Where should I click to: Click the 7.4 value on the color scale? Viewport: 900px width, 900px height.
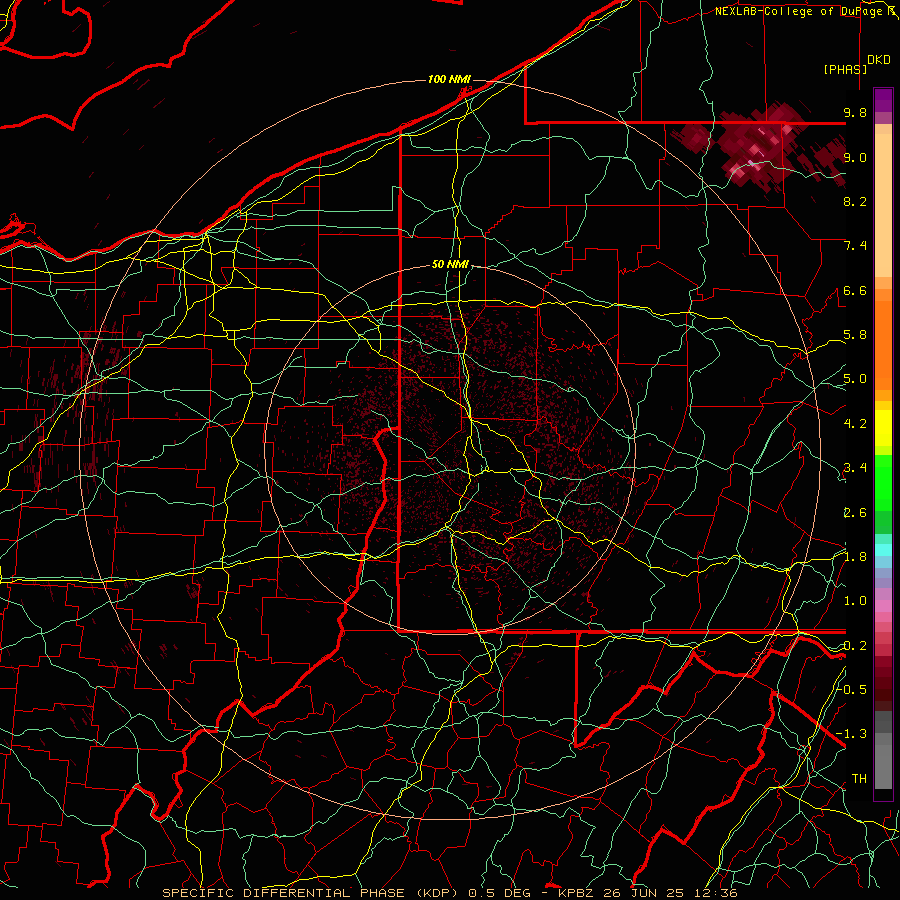click(x=855, y=246)
